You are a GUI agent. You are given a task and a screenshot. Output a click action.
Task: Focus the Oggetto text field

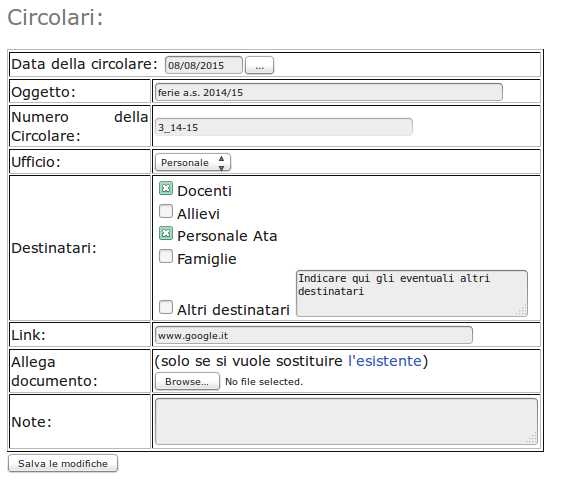point(328,92)
